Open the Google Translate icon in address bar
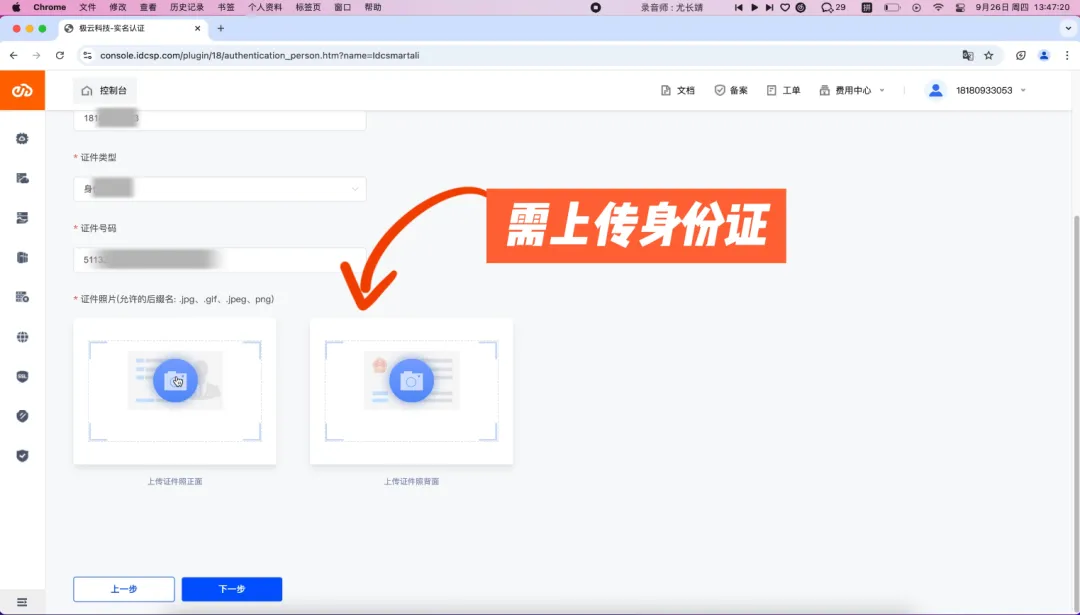 pos(968,55)
